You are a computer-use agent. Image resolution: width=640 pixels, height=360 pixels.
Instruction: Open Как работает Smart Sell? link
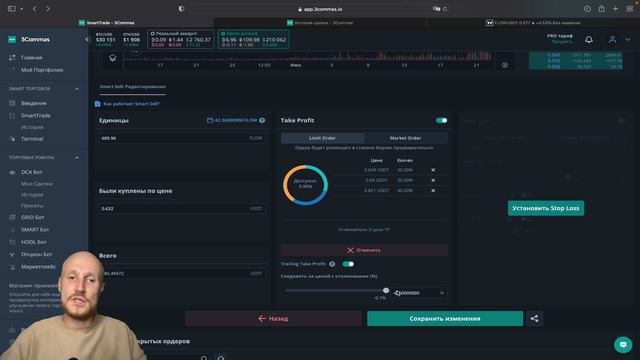131,104
